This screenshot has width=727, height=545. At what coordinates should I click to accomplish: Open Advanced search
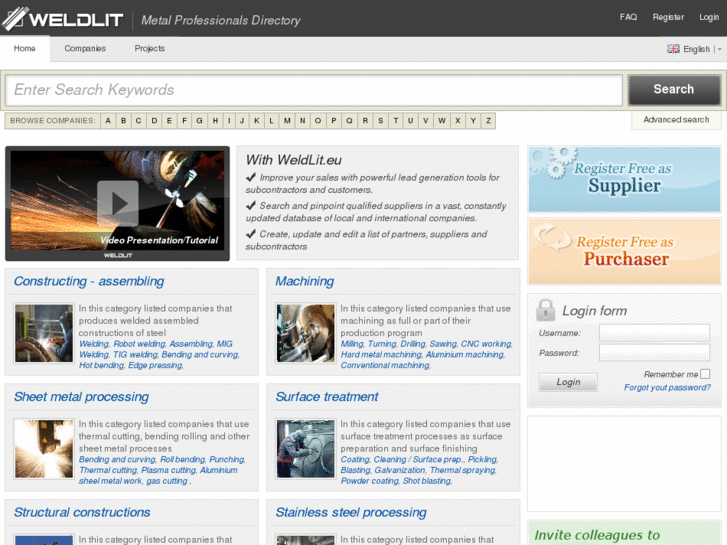tap(676, 120)
